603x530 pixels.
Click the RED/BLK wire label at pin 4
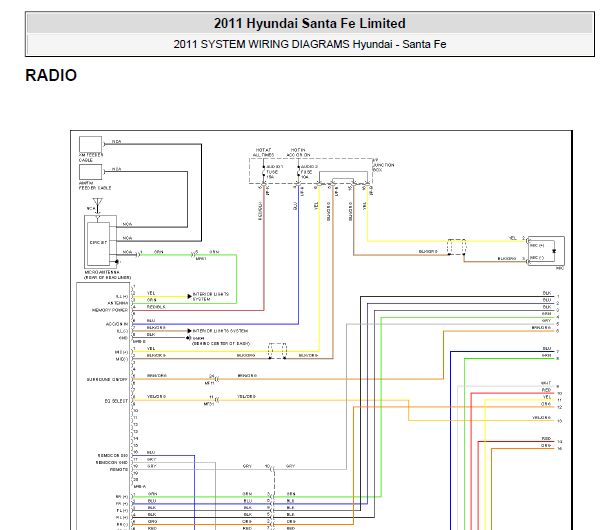click(x=156, y=307)
